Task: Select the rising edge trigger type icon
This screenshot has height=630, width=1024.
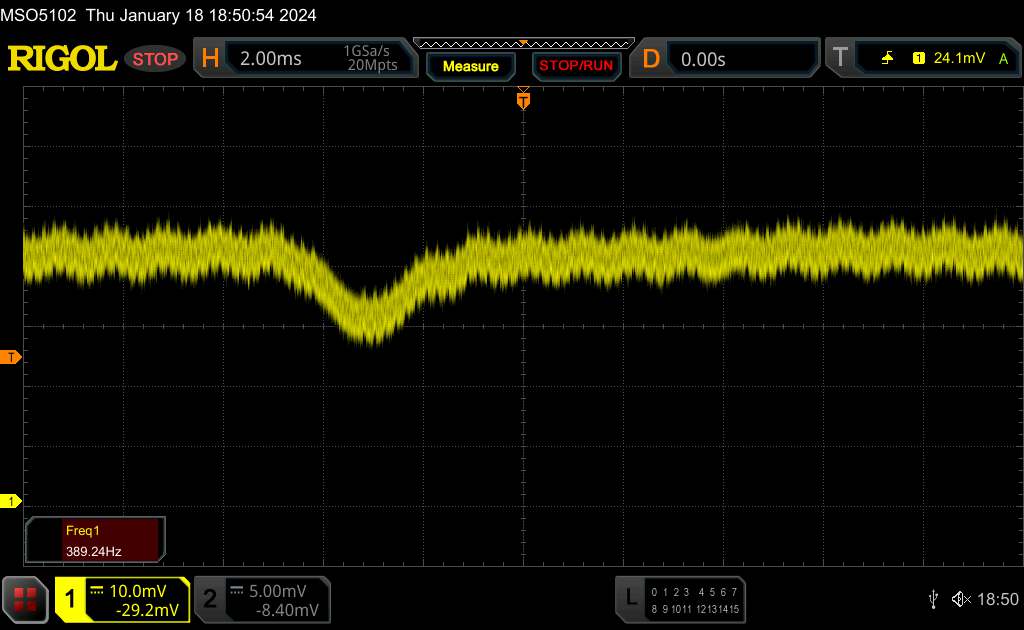Action: click(887, 59)
